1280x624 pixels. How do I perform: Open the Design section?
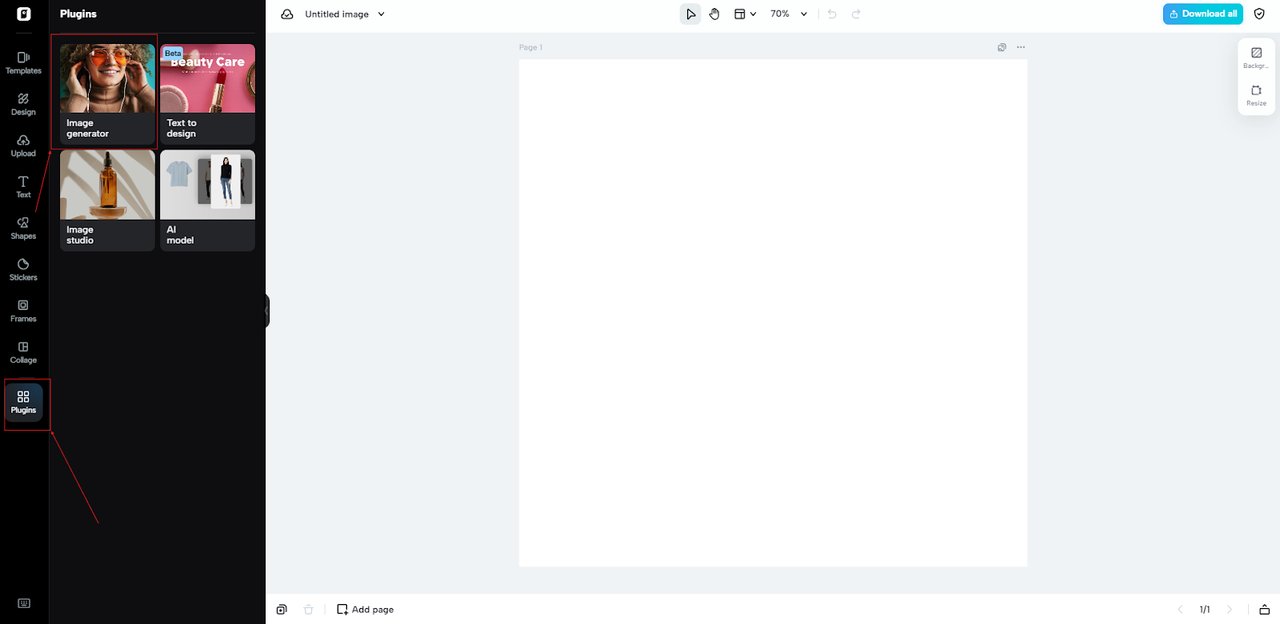point(22,104)
